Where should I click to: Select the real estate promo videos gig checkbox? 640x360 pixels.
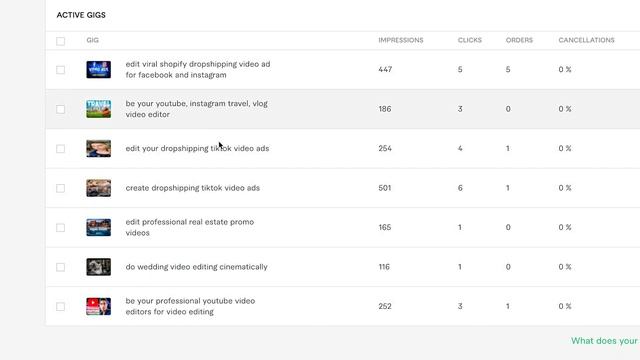point(60,227)
